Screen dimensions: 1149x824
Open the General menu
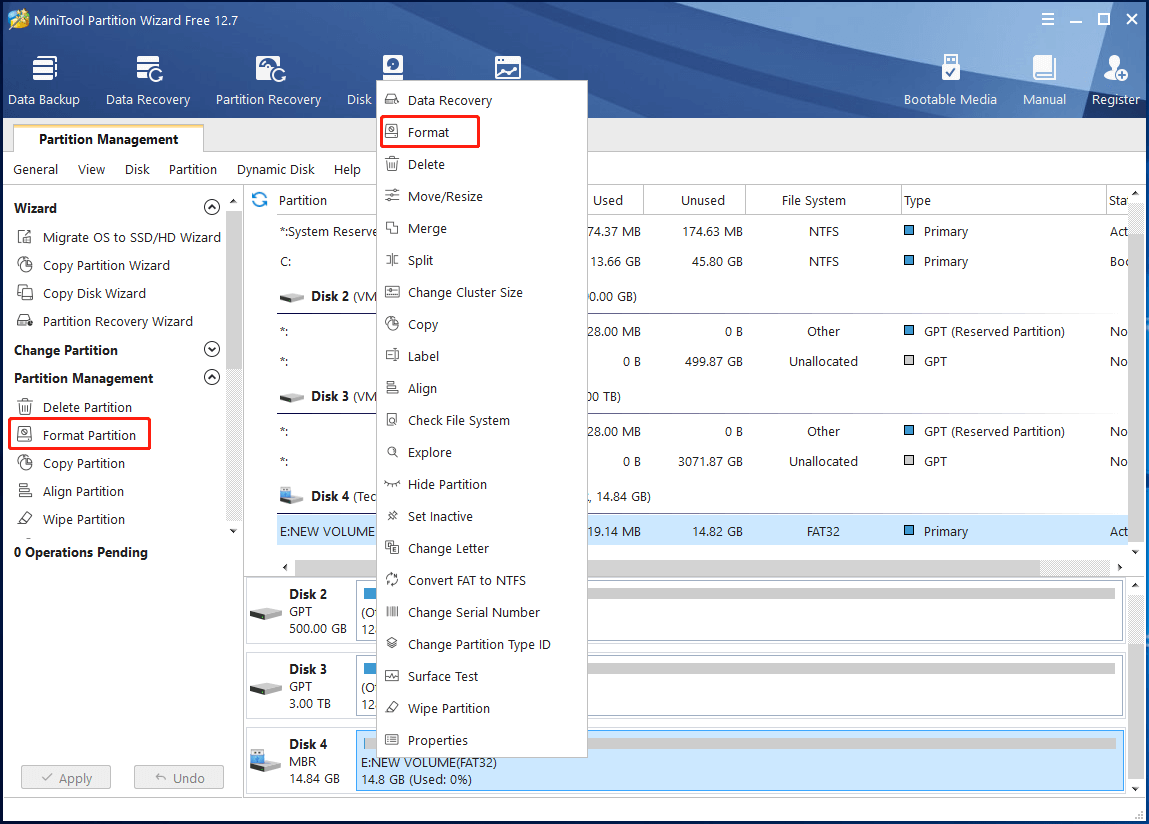pyautogui.click(x=35, y=169)
